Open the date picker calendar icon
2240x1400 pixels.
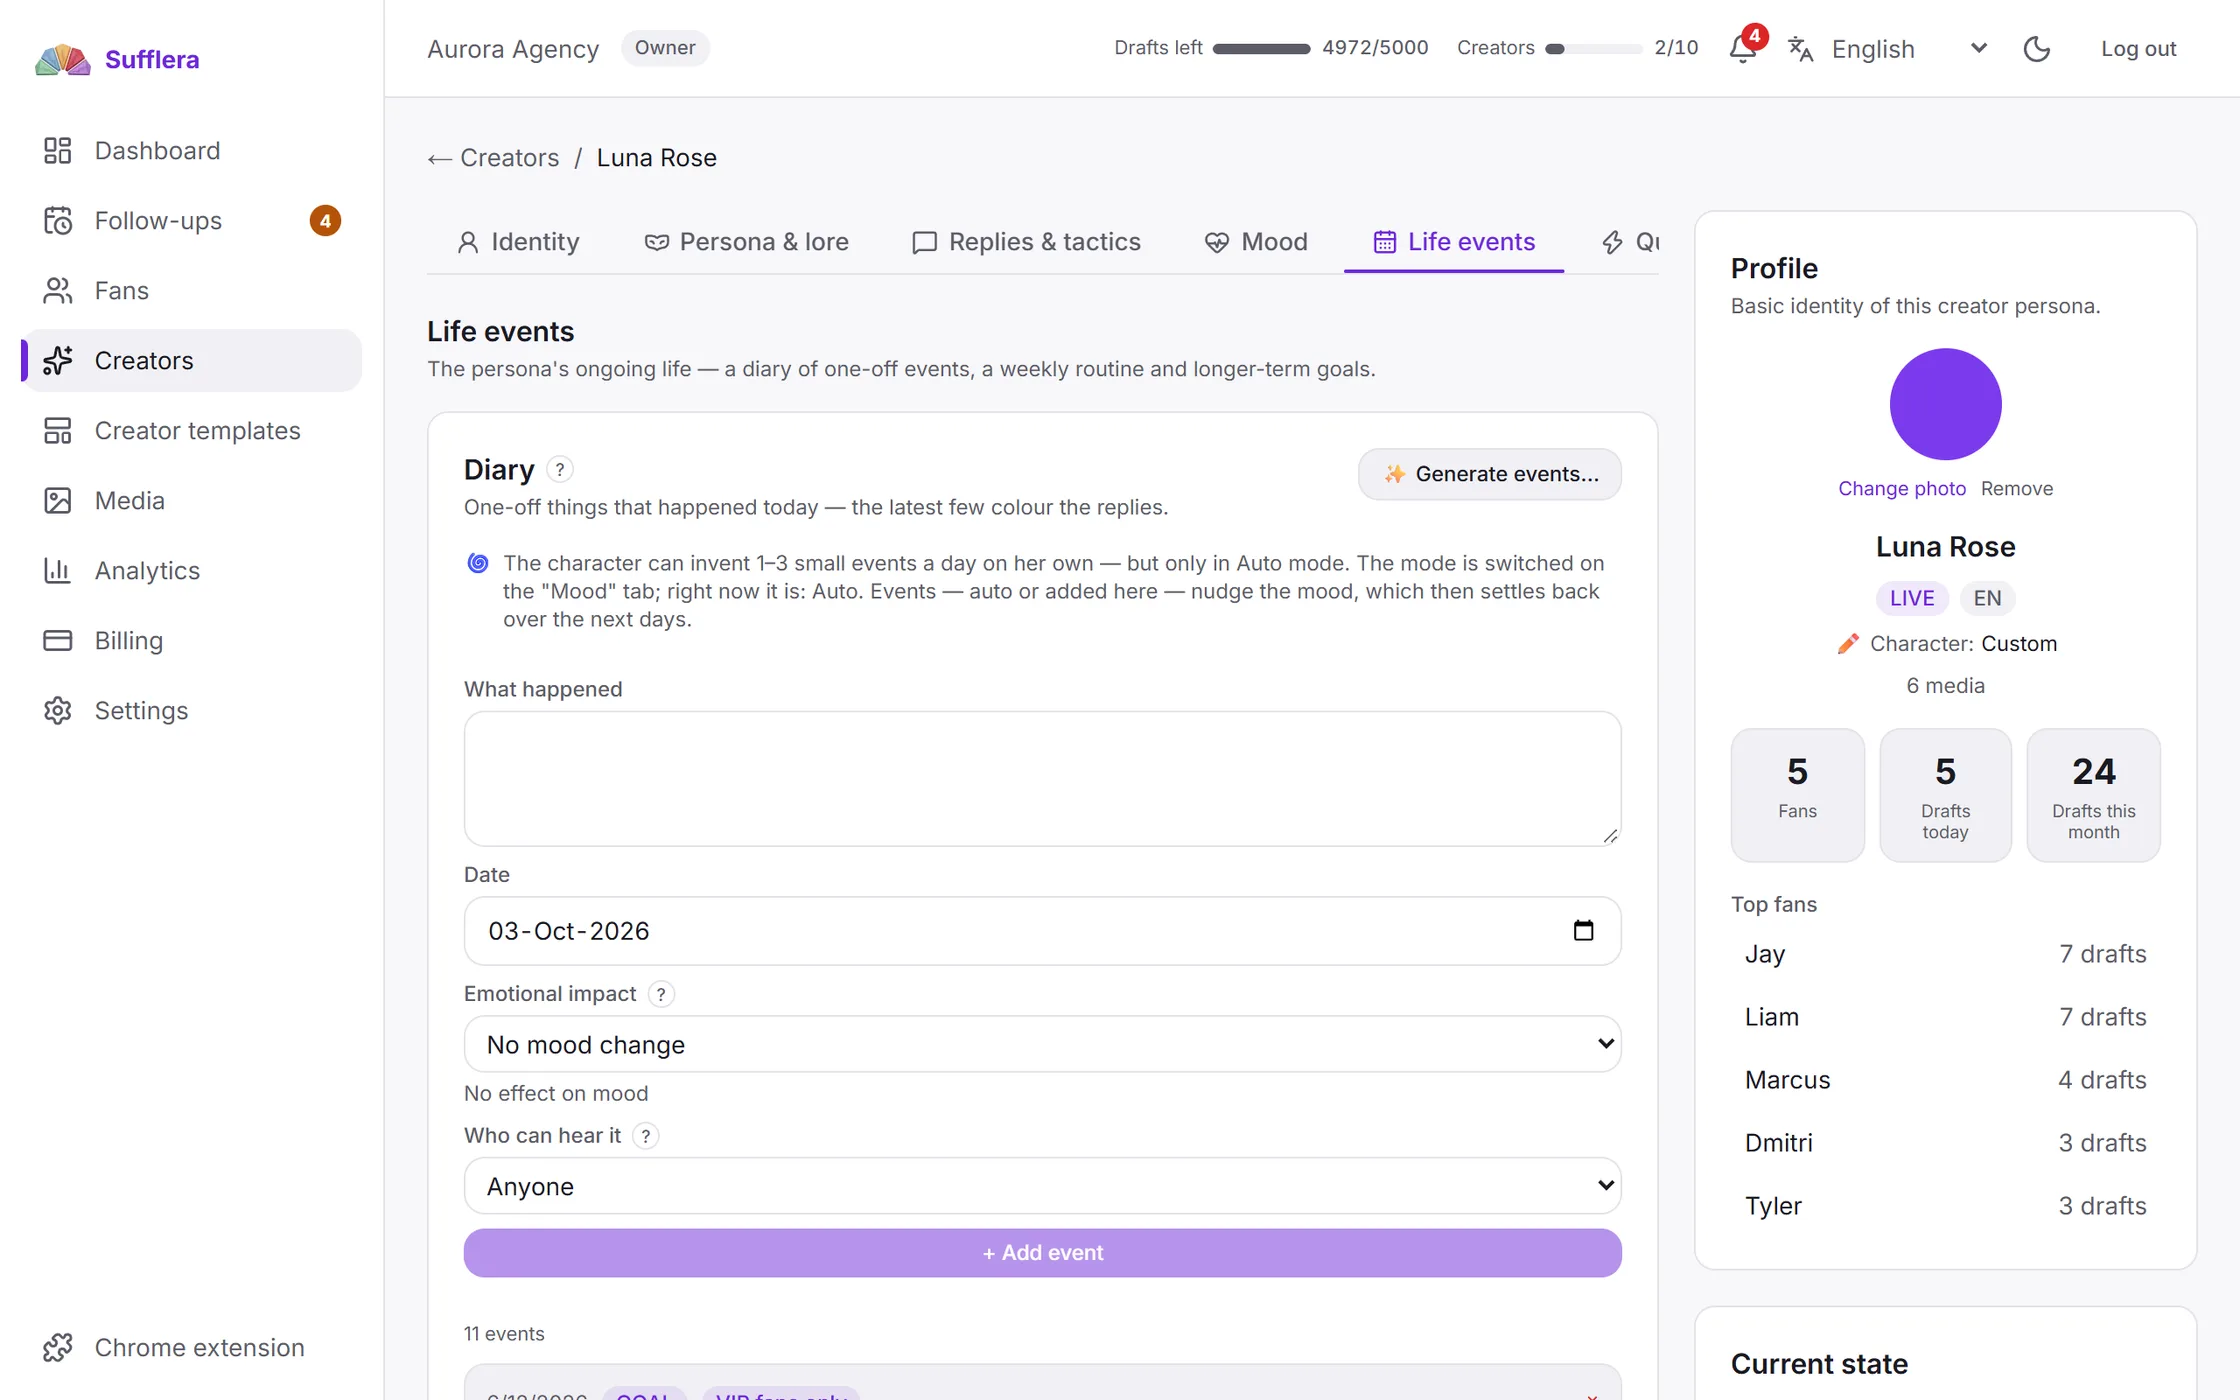[1583, 931]
